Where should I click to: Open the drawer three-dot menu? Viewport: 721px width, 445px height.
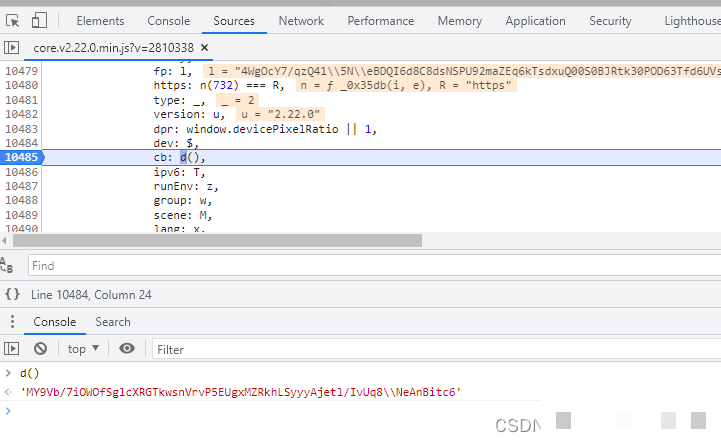[12, 322]
